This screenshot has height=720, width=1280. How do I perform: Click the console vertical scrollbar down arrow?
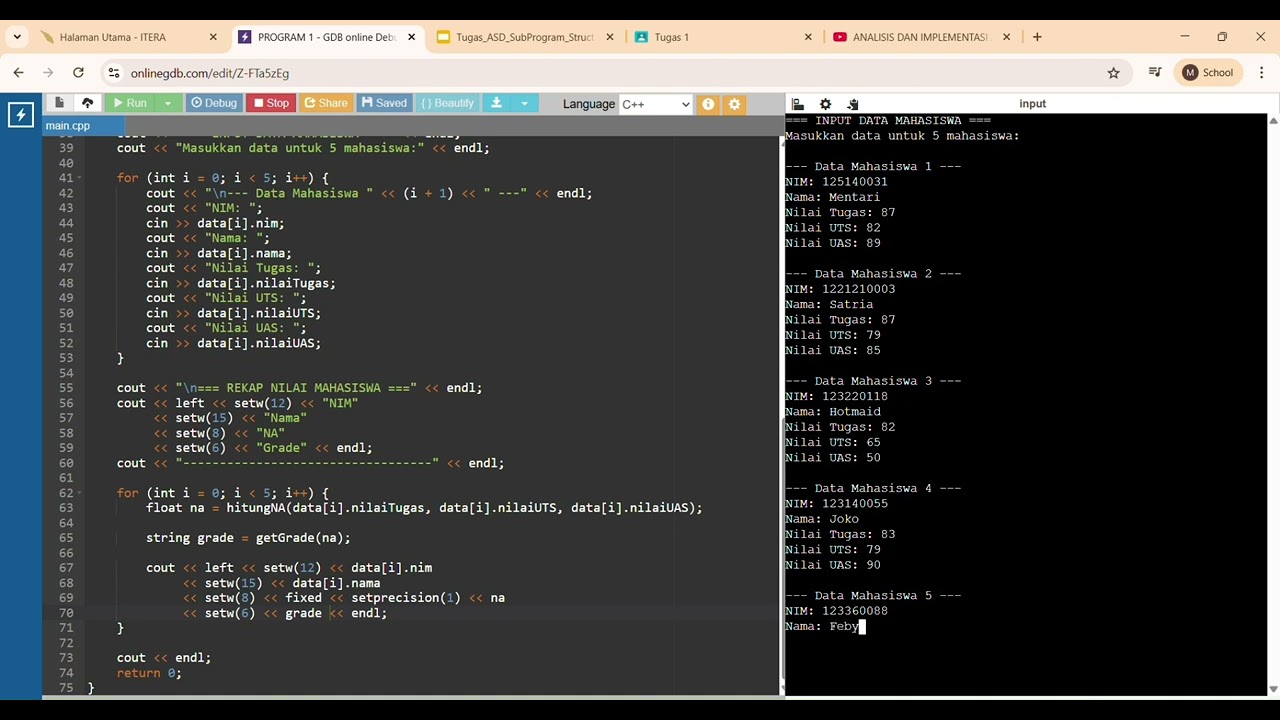tap(1273, 689)
